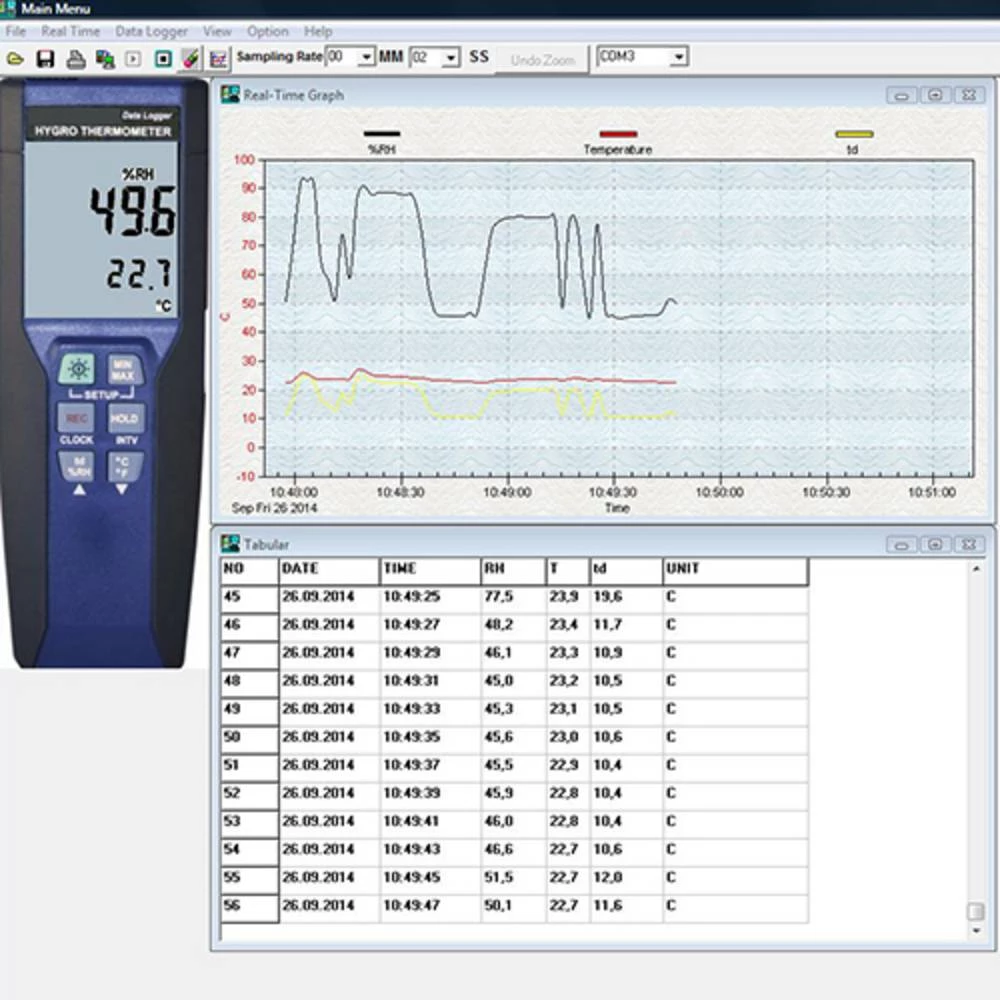Click the stop square toolbar icon

point(163,59)
